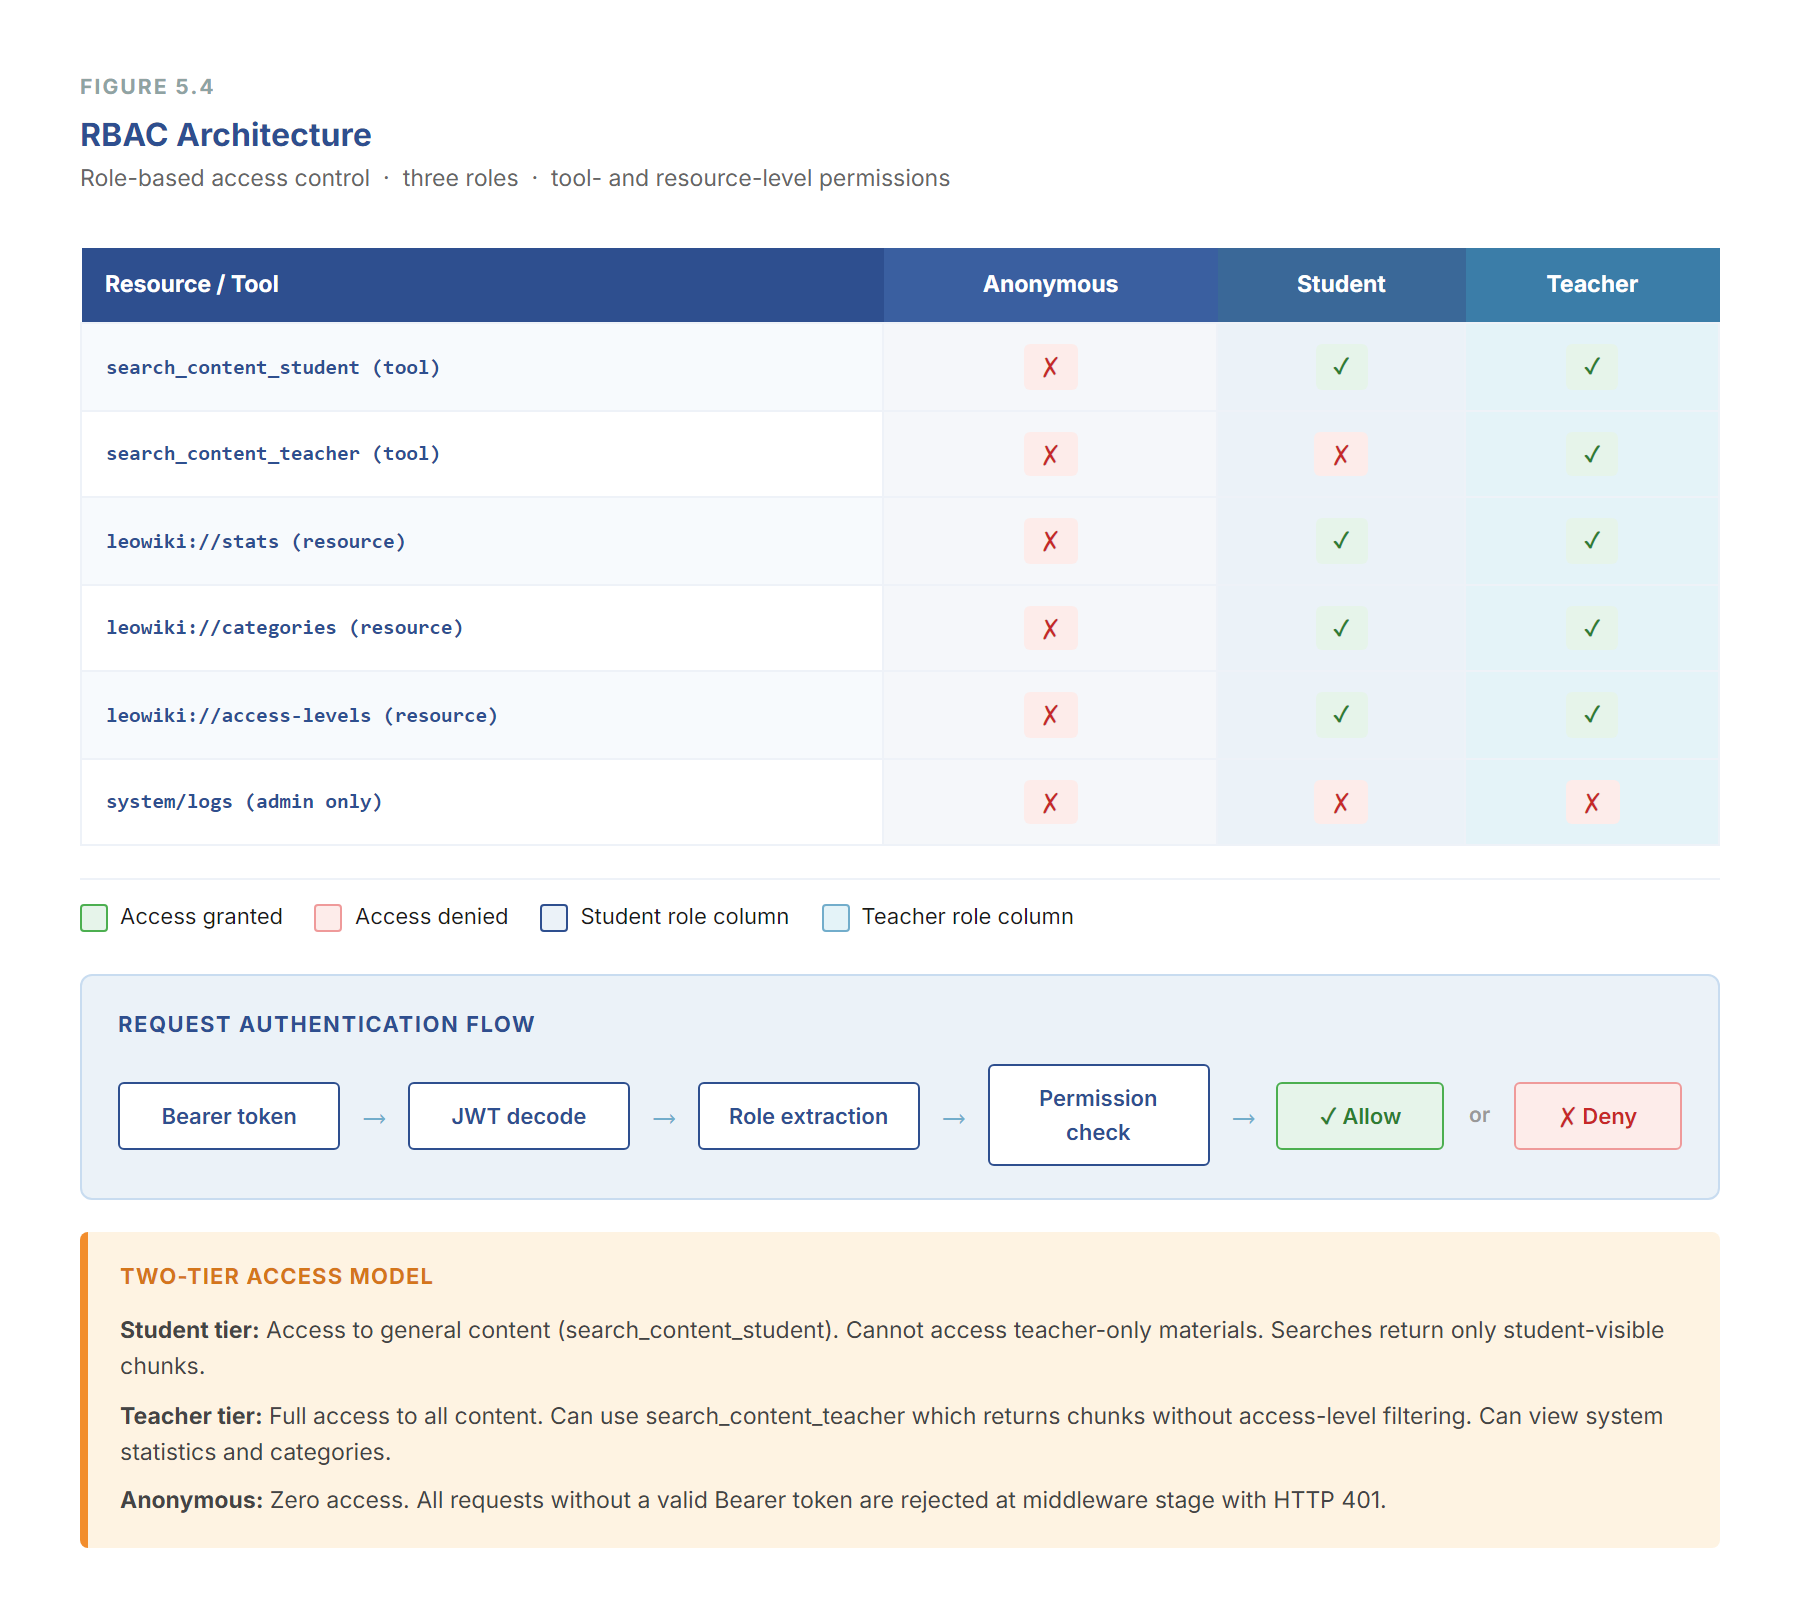
Task: Click the 'Student tier:' bold label
Action: (190, 1330)
